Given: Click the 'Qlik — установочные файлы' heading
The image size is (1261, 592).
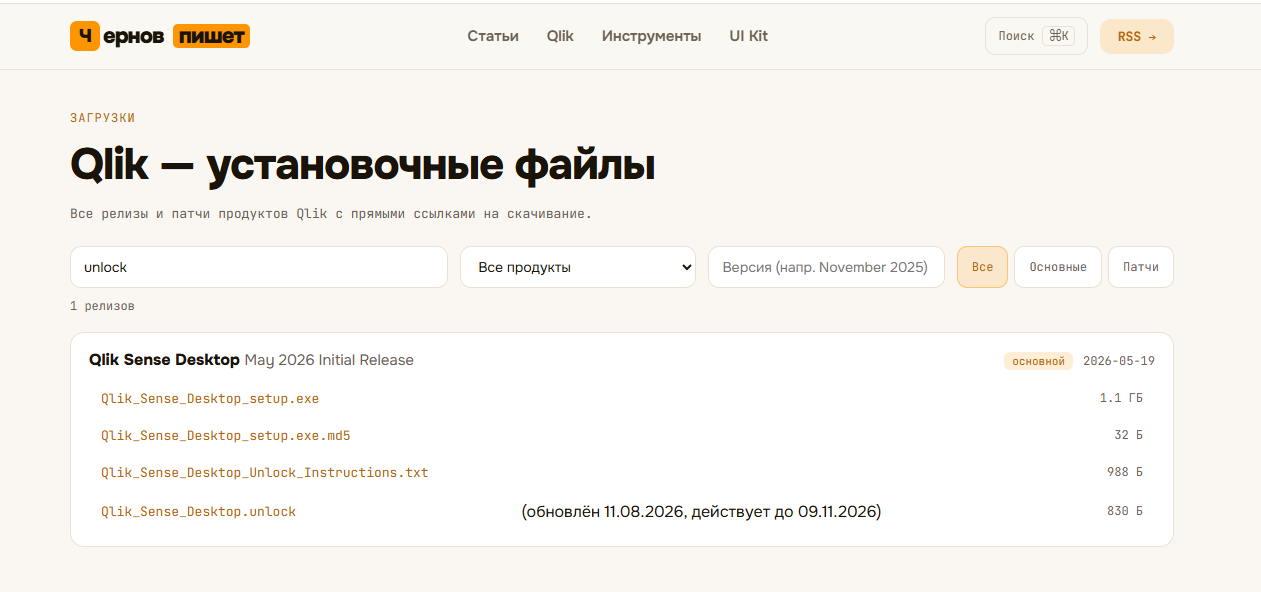Looking at the screenshot, I should click(362, 166).
